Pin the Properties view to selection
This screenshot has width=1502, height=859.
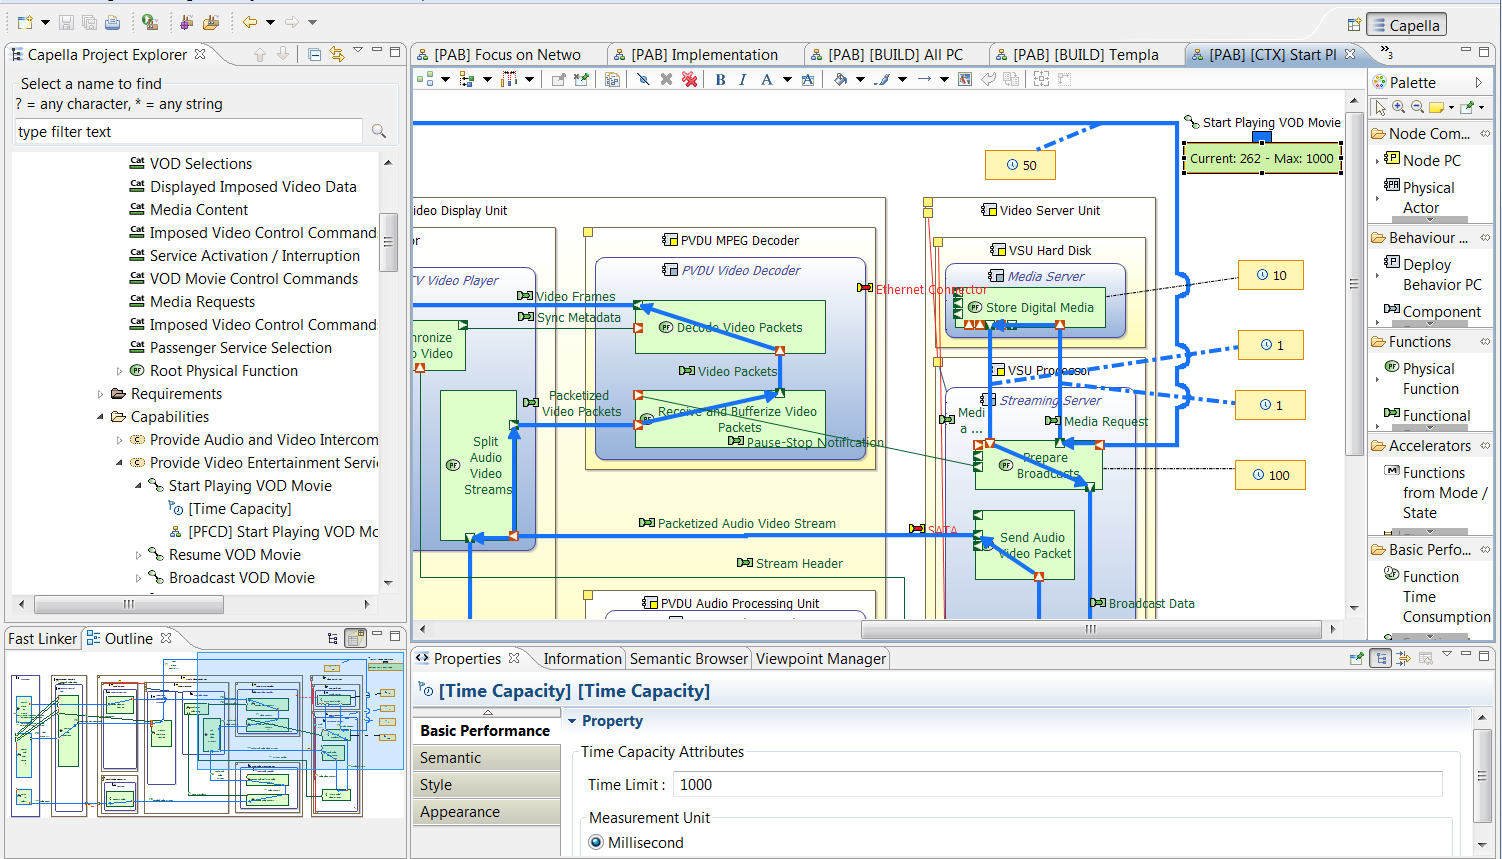coord(1356,658)
